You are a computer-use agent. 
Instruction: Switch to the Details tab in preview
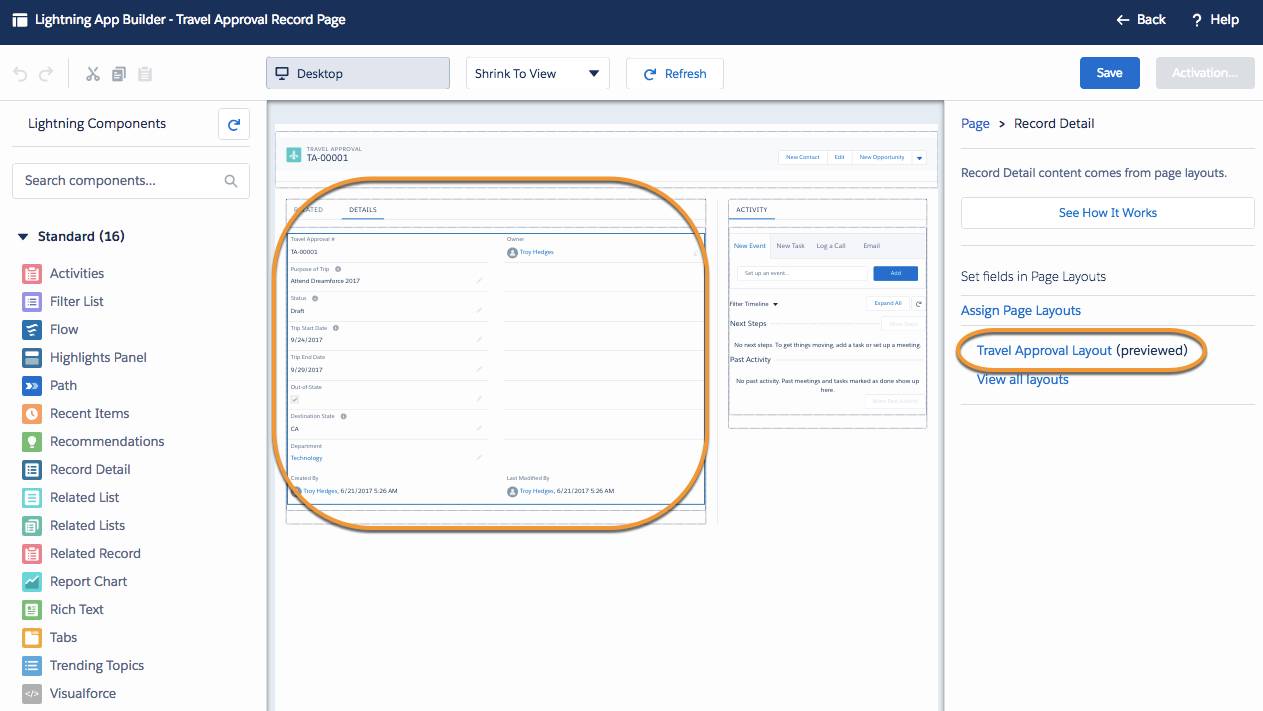point(363,210)
